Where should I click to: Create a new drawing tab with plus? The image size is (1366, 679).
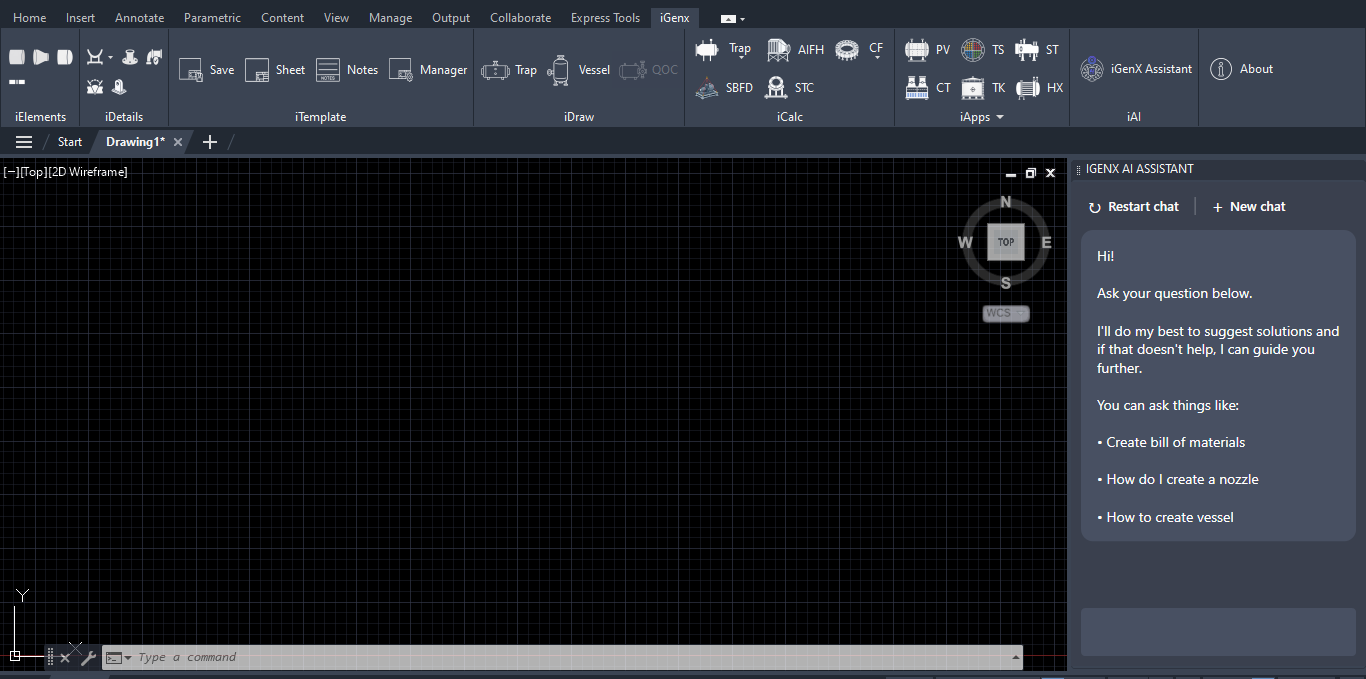210,142
